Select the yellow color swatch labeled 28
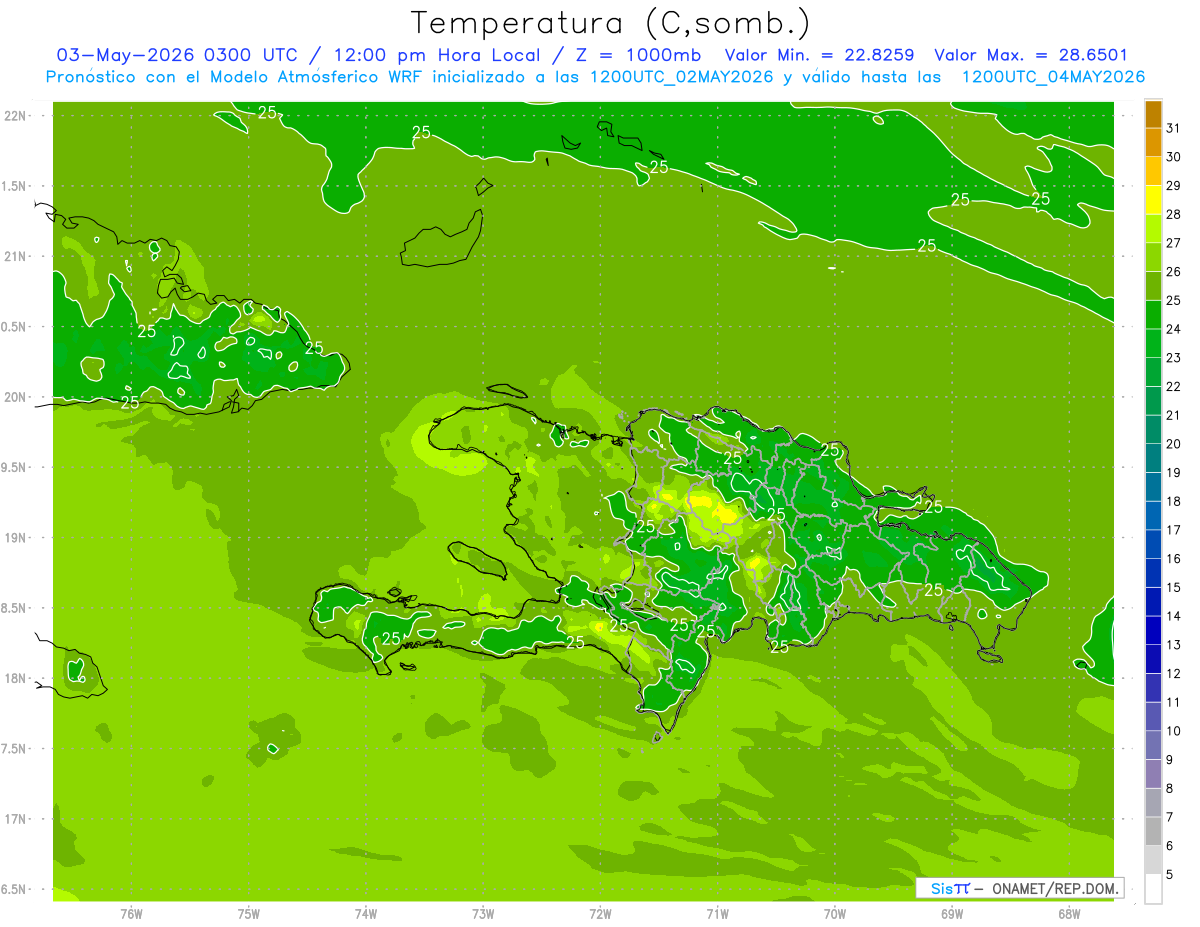This screenshot has width=1200, height=927. pyautogui.click(x=1153, y=200)
